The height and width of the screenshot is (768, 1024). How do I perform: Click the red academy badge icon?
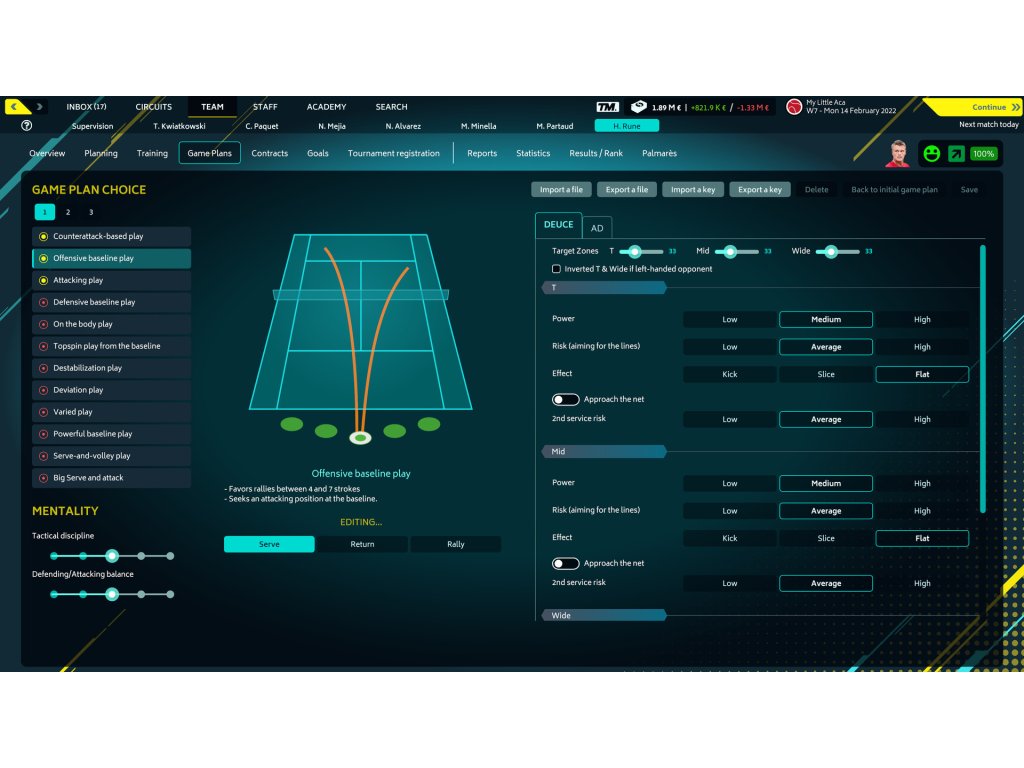point(794,107)
